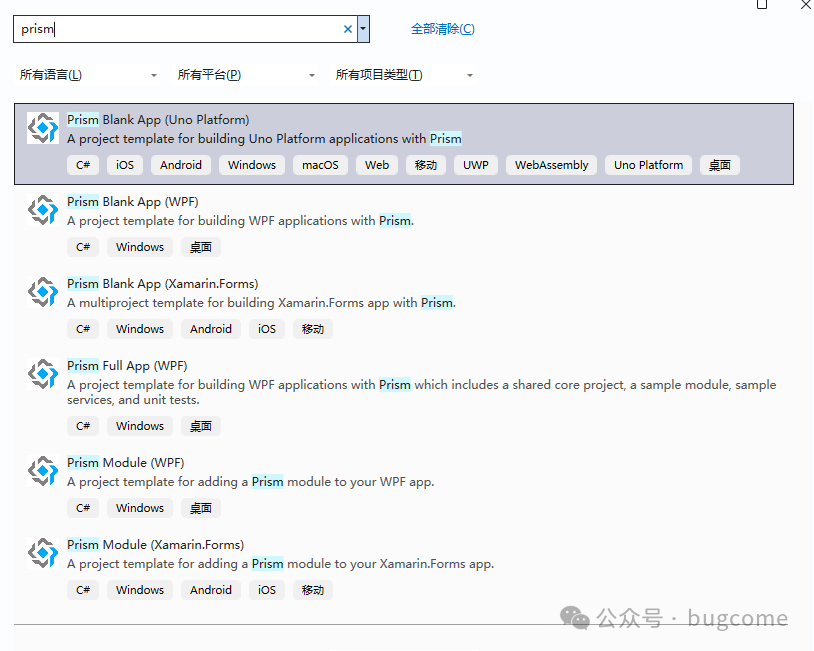Viewport: 814px width, 651px height.
Task: Click the UWP tag on Uno template
Action: (476, 165)
